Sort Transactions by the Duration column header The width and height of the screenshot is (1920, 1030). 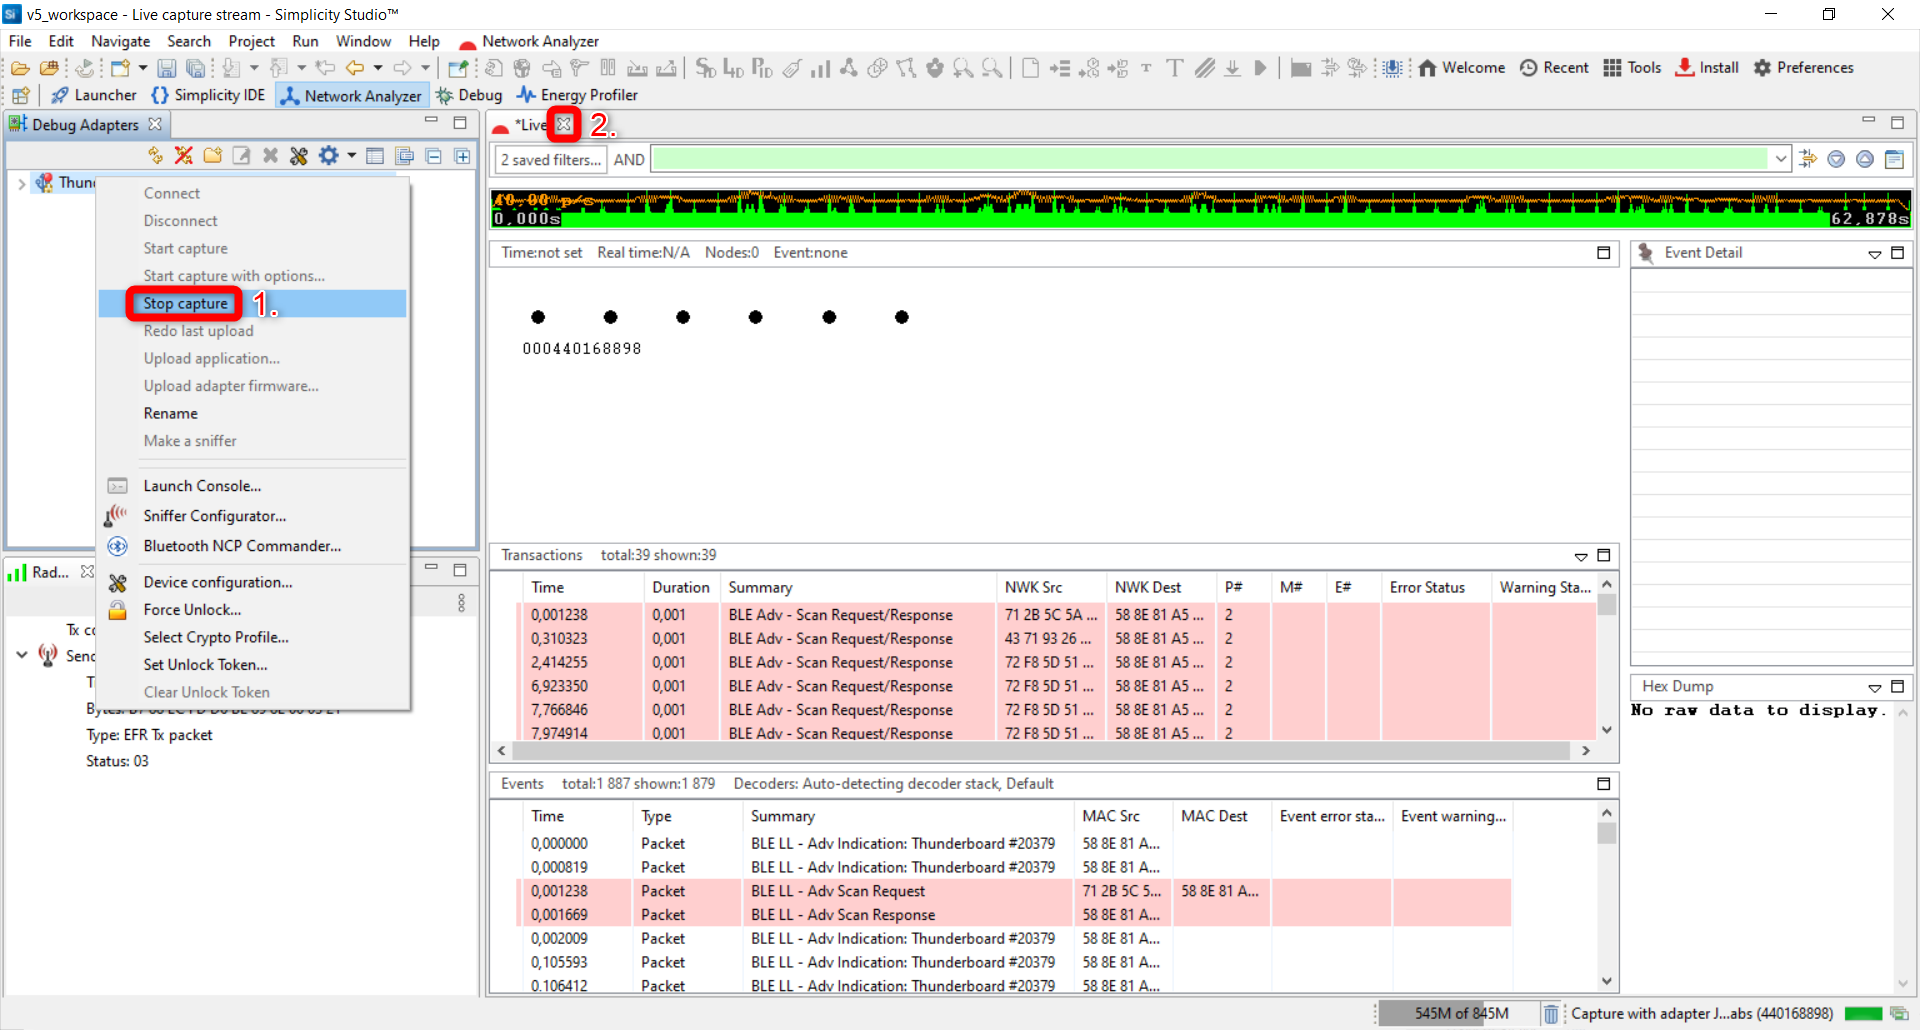(x=681, y=588)
